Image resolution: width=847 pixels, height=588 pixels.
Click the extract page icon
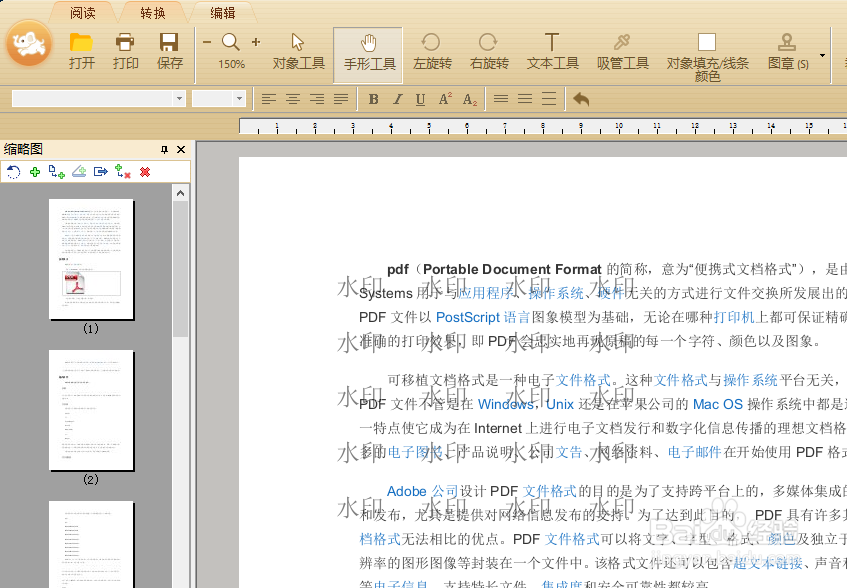pos(100,172)
